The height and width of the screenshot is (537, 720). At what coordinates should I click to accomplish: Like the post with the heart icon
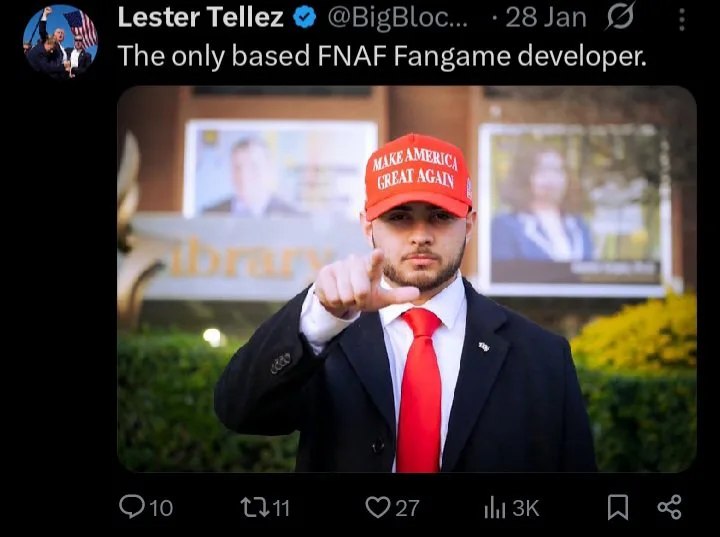pos(377,507)
